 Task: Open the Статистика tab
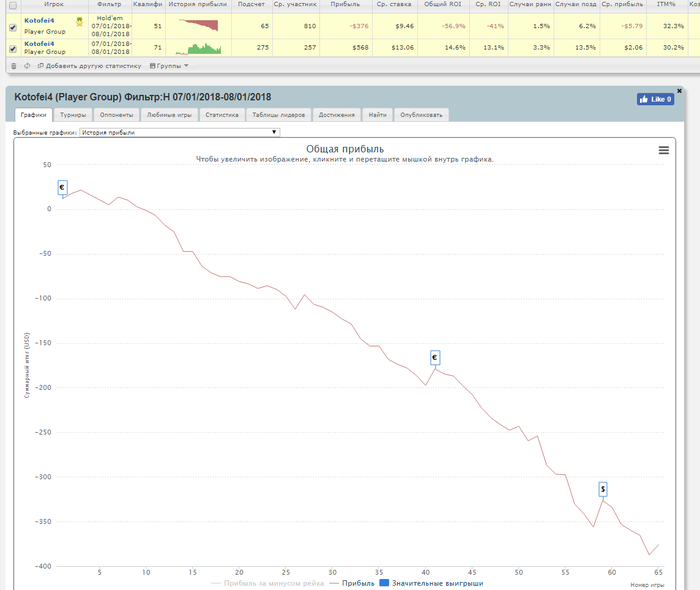coord(222,115)
